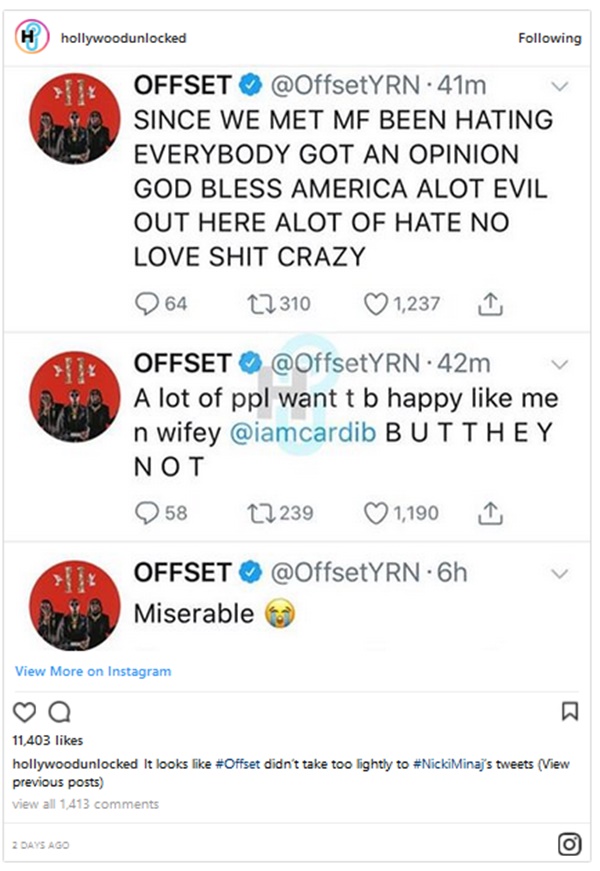Click the hollywoodunlocked profile logo icon
Screen dimensions: 600x871
coord(32,38)
